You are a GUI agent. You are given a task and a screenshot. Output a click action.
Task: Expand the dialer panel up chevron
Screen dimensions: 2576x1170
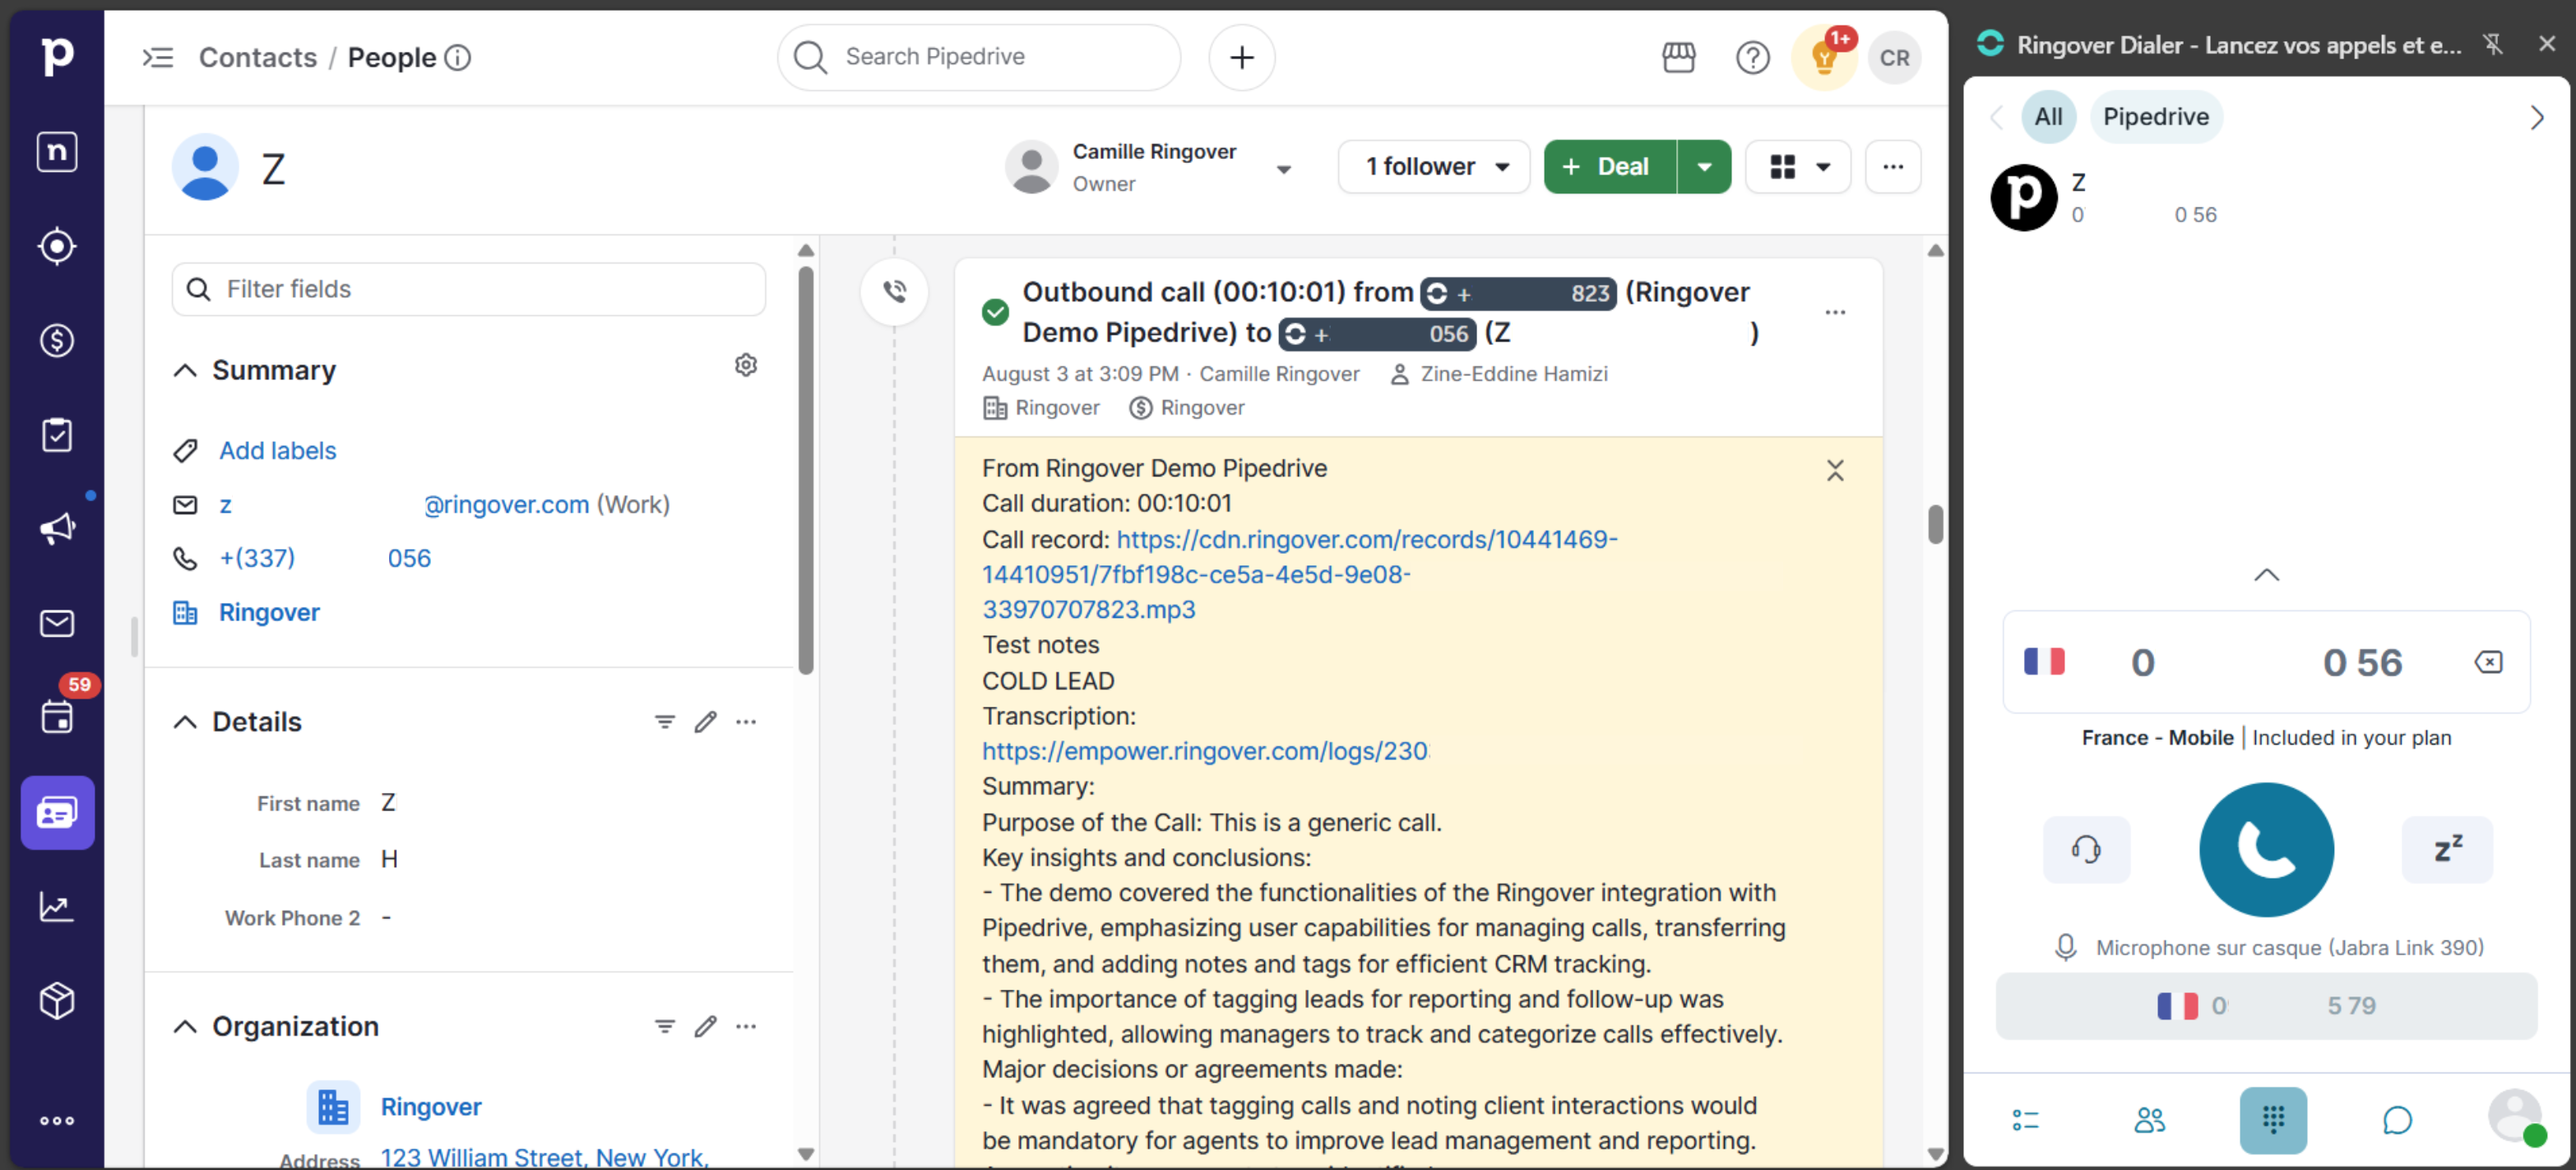click(x=2265, y=574)
